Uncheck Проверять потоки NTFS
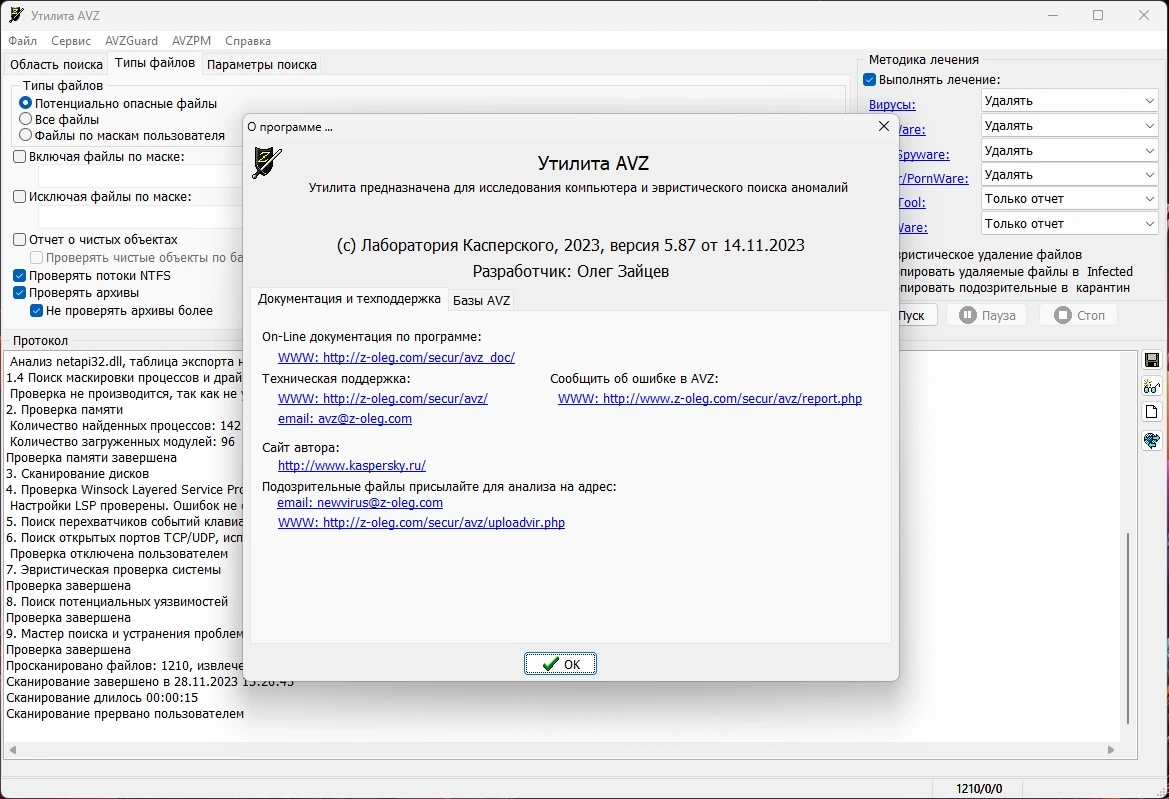This screenshot has width=1169, height=799. coord(20,275)
